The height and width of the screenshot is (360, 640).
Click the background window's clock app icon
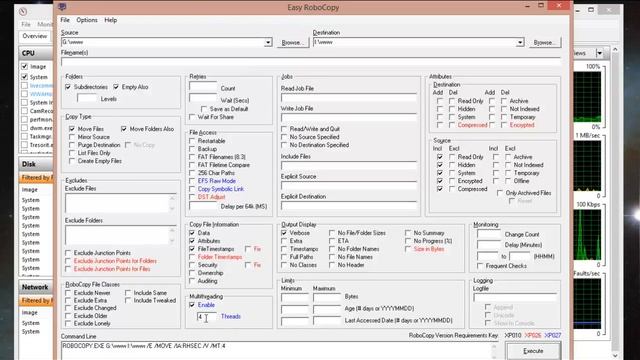point(23,11)
